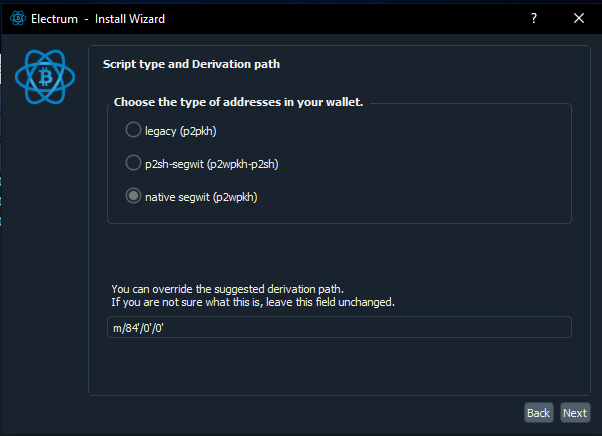Close the Install Wizard window
The image size is (602, 436).
pyautogui.click(x=579, y=18)
